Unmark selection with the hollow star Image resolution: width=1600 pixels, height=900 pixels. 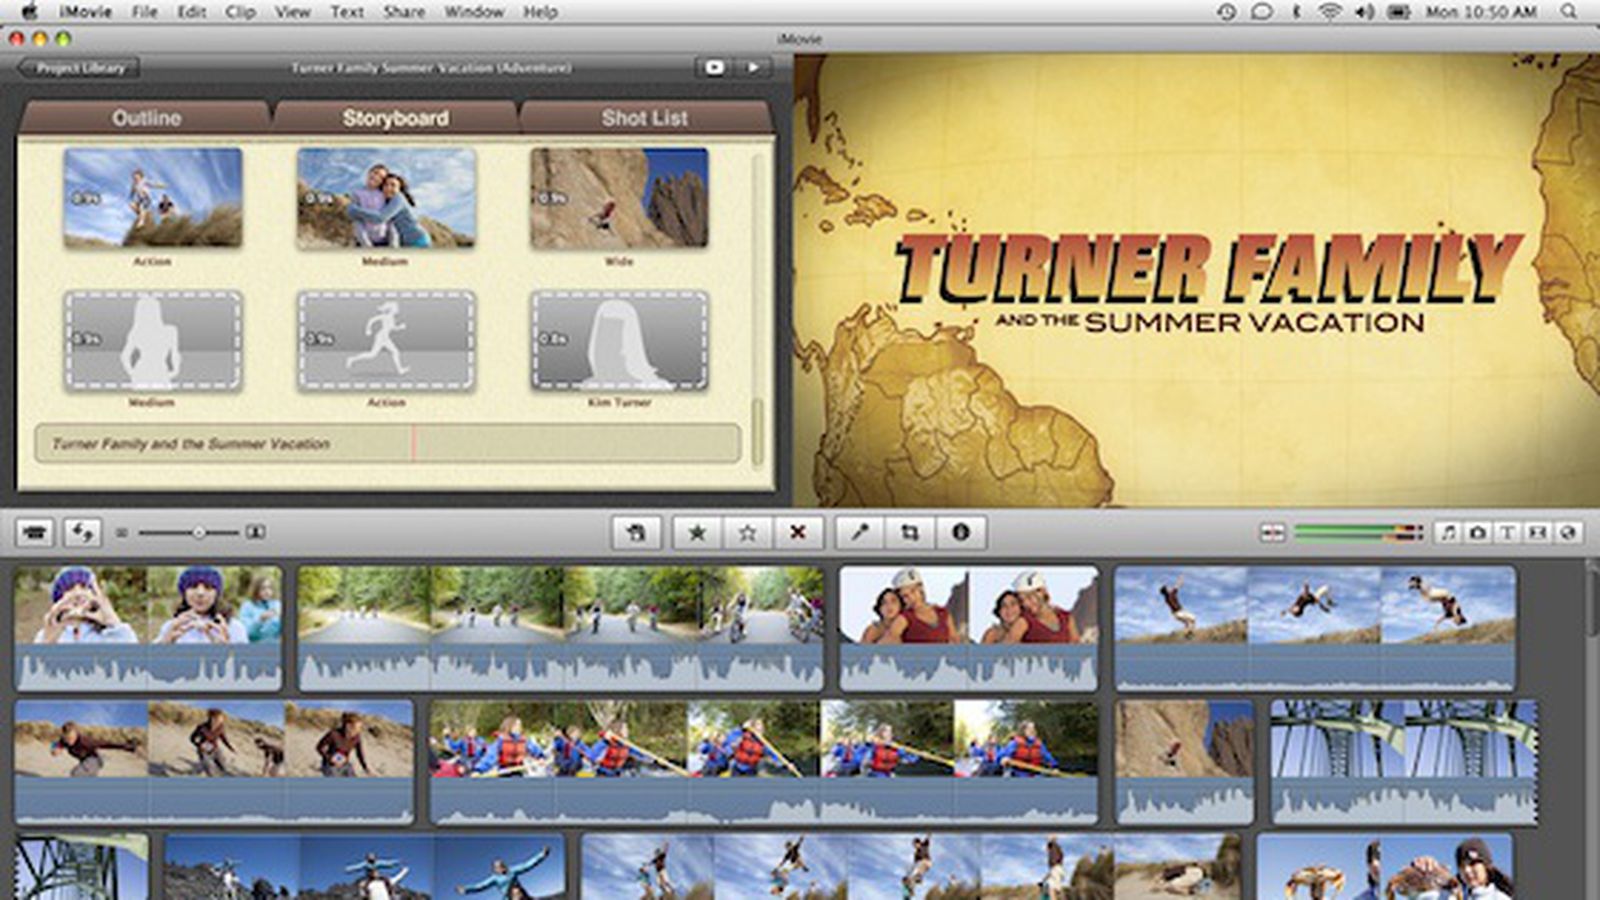tap(747, 533)
